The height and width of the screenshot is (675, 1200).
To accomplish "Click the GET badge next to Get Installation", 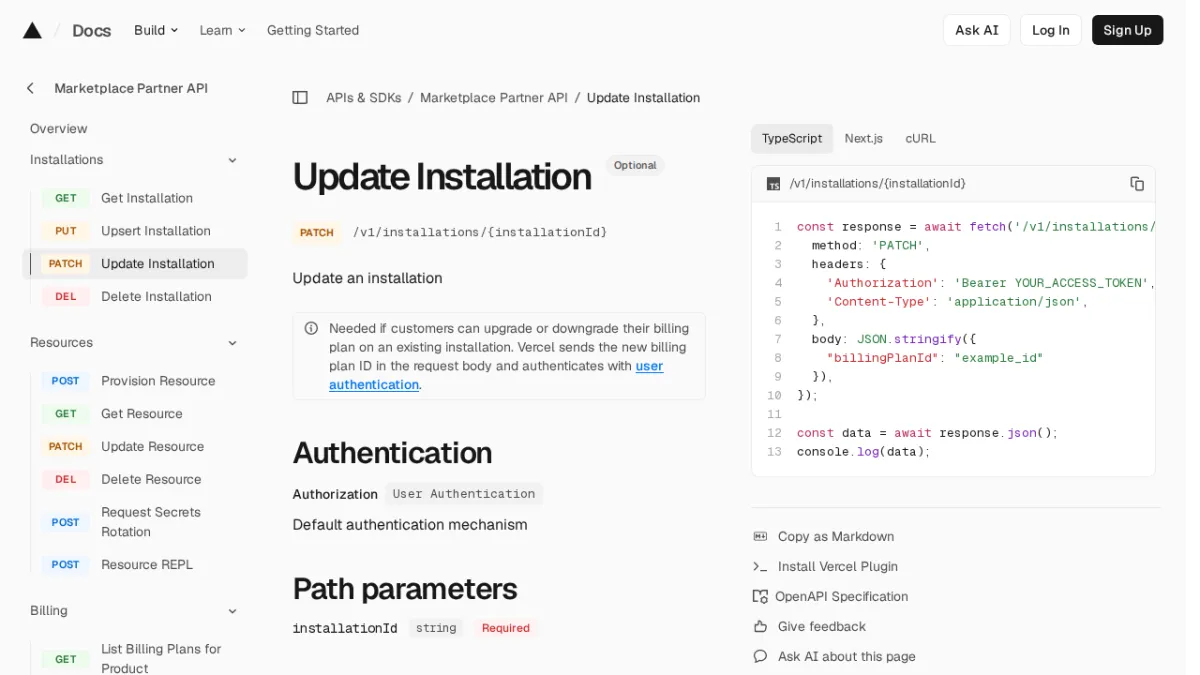I will (x=66, y=198).
